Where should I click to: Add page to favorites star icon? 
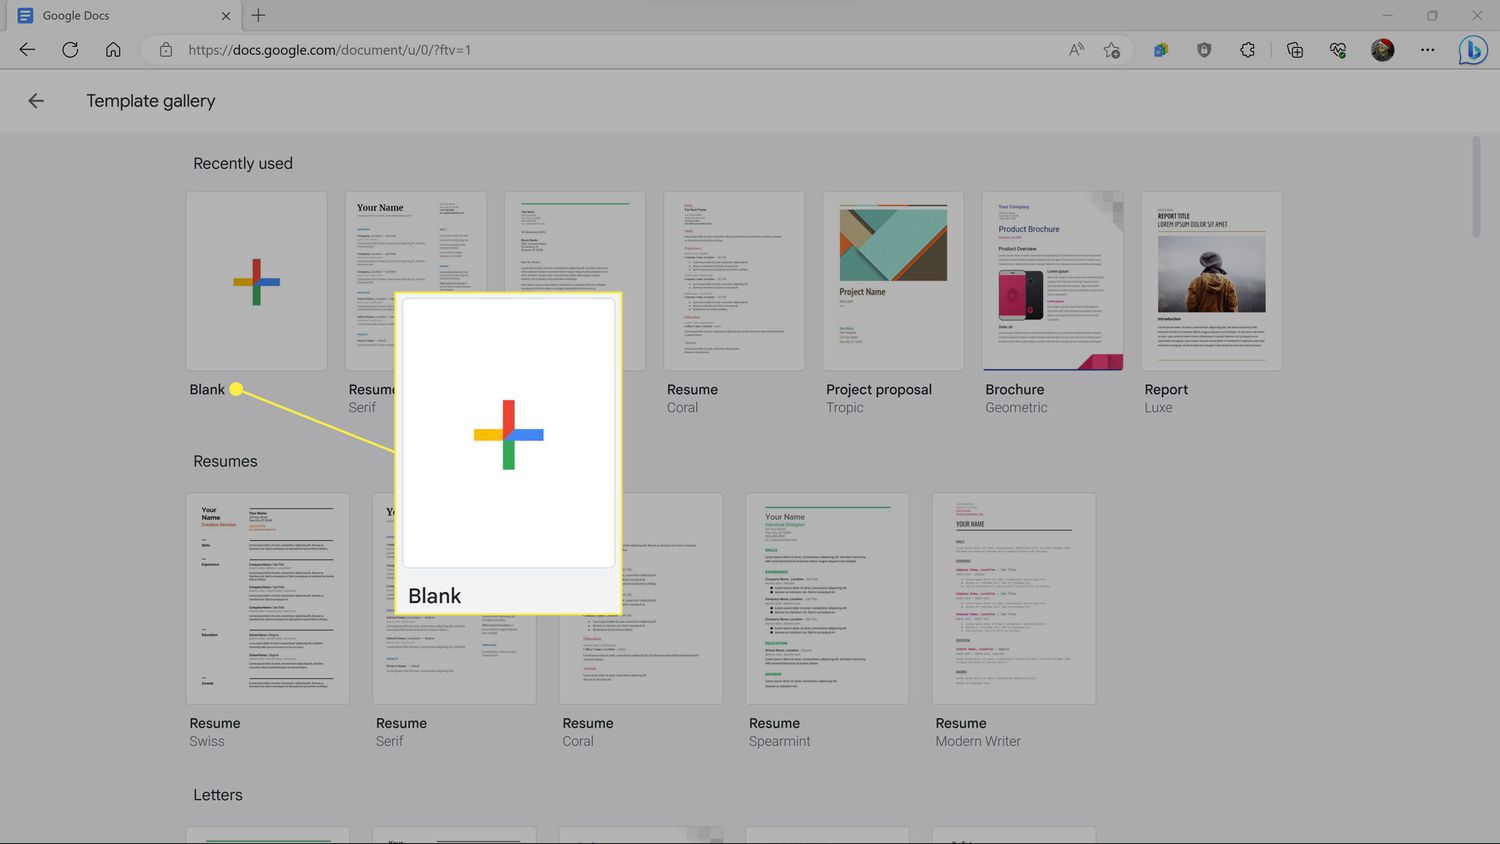pos(1111,50)
